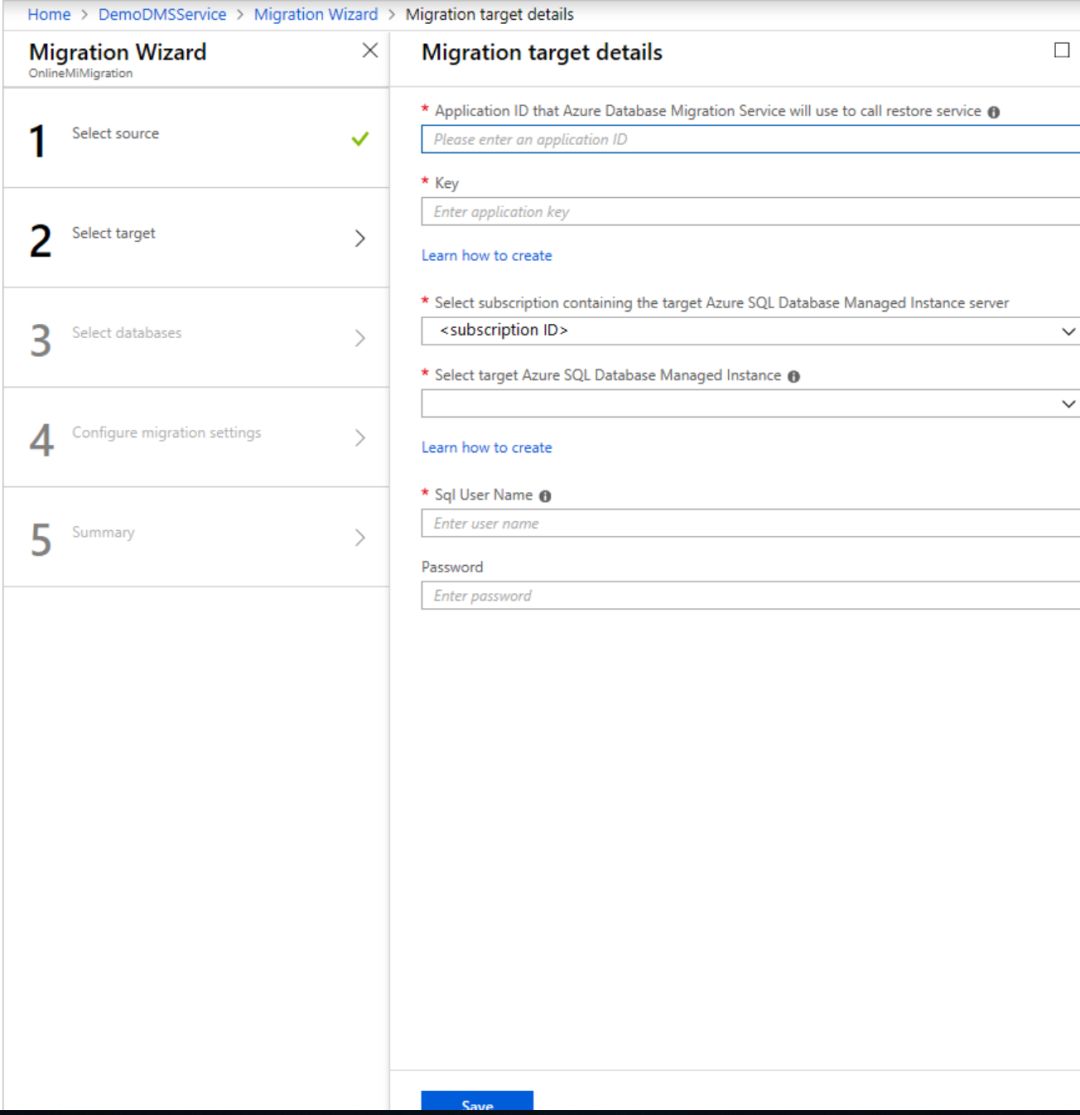
Task: Open the subscription ID dropdown
Action: (750, 331)
